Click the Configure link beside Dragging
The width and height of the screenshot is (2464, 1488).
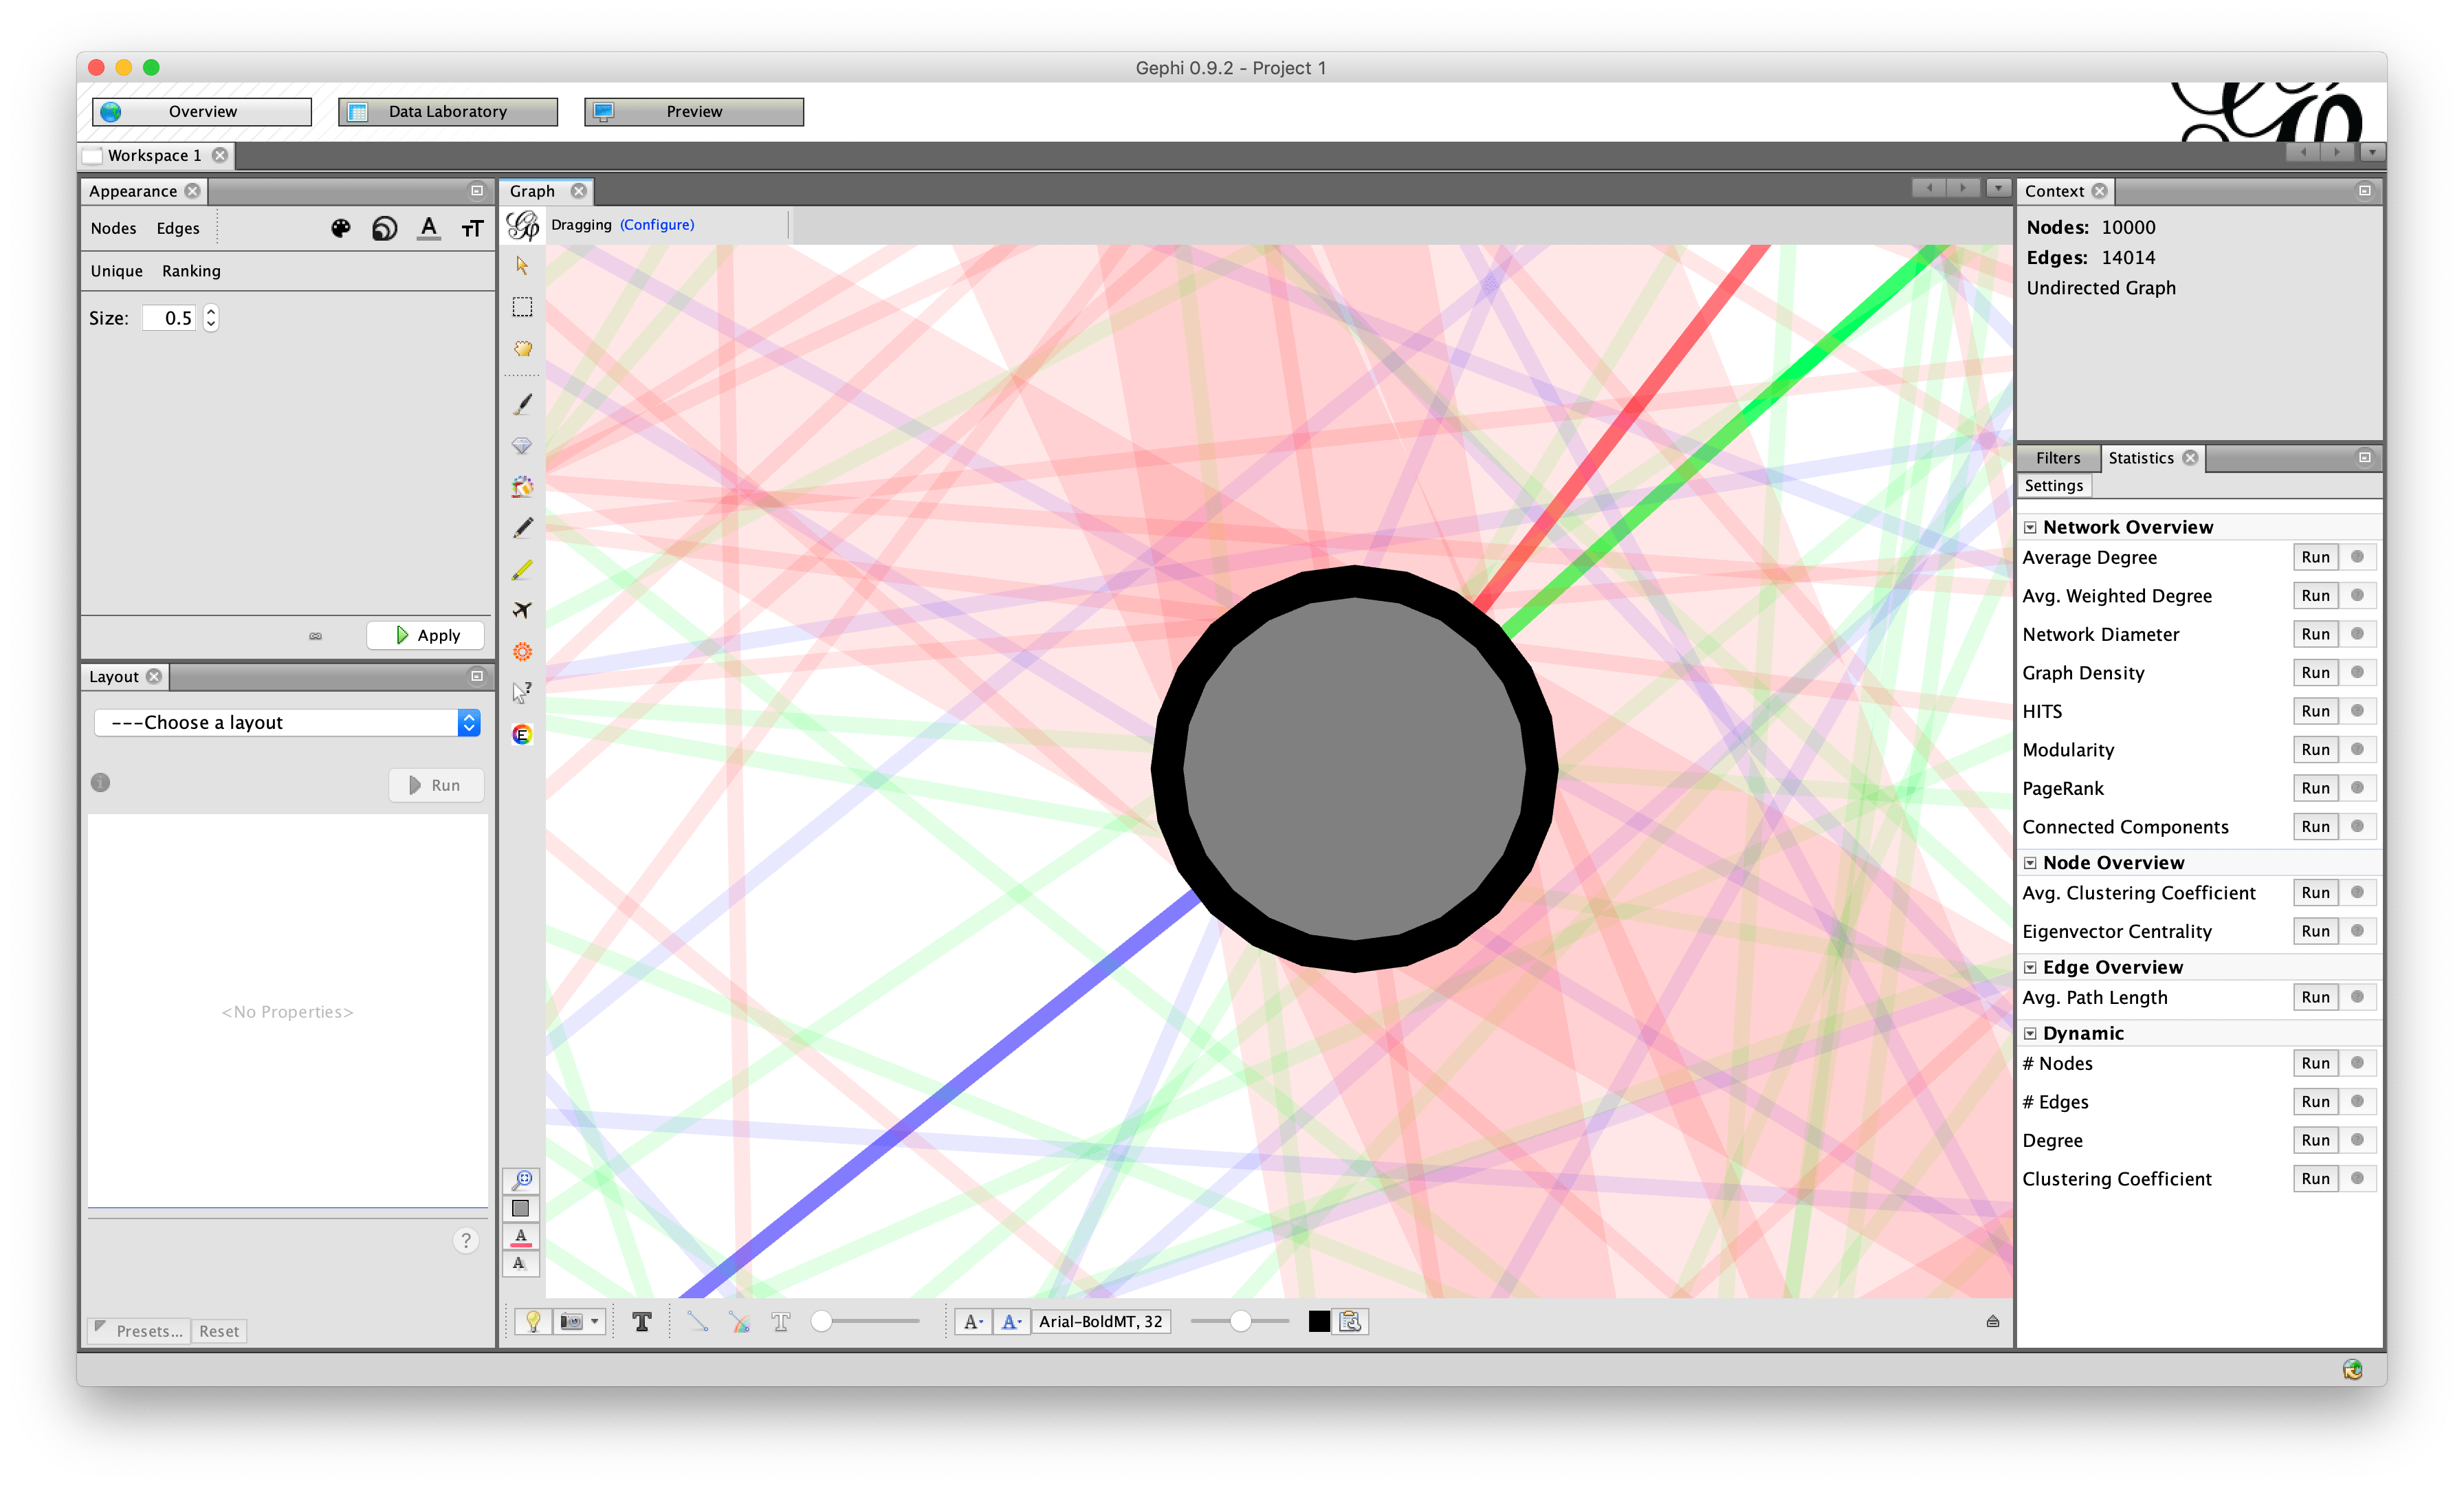656,224
